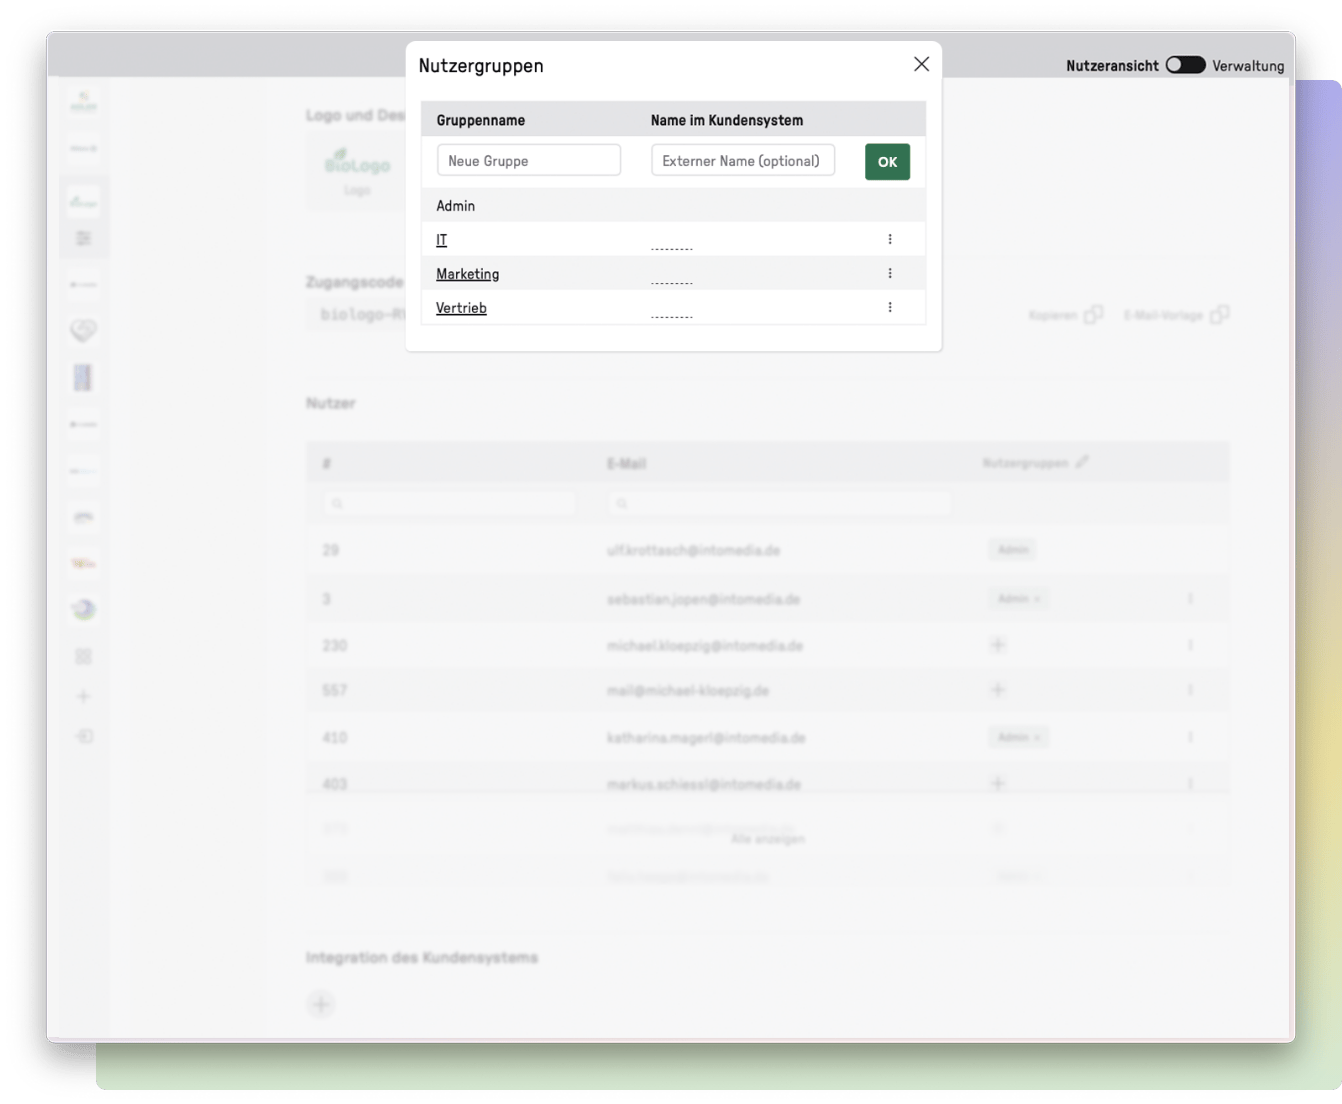Viewport: 1342px width, 1104px height.
Task: Open the Marketing group link
Action: click(467, 274)
